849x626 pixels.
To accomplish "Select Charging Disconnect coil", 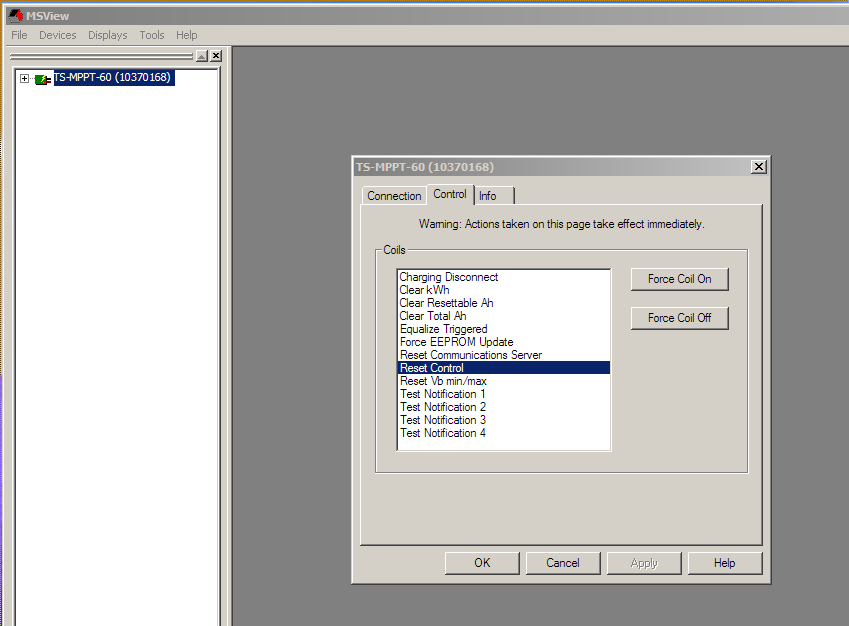I will (x=504, y=277).
